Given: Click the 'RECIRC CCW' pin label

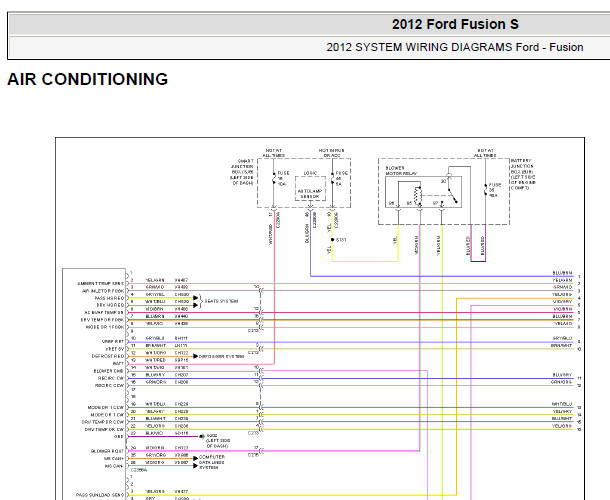Looking at the screenshot, I should click(x=109, y=385).
